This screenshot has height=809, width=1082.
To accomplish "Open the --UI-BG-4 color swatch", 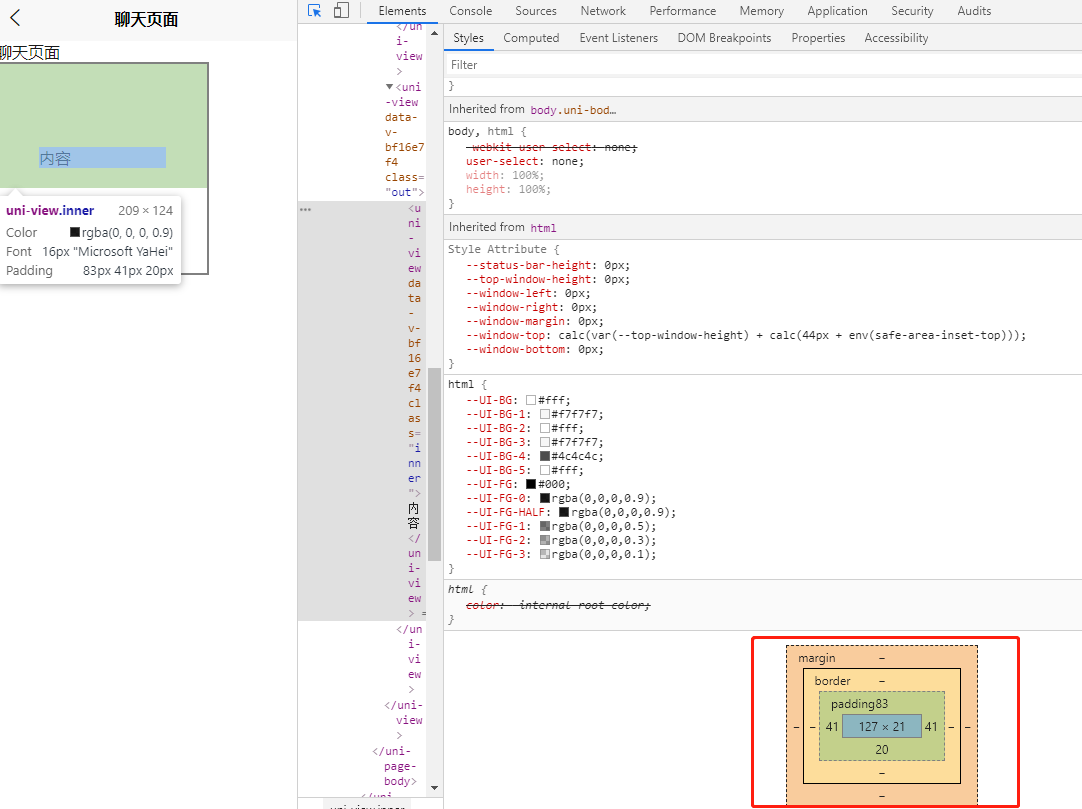I will 544,456.
